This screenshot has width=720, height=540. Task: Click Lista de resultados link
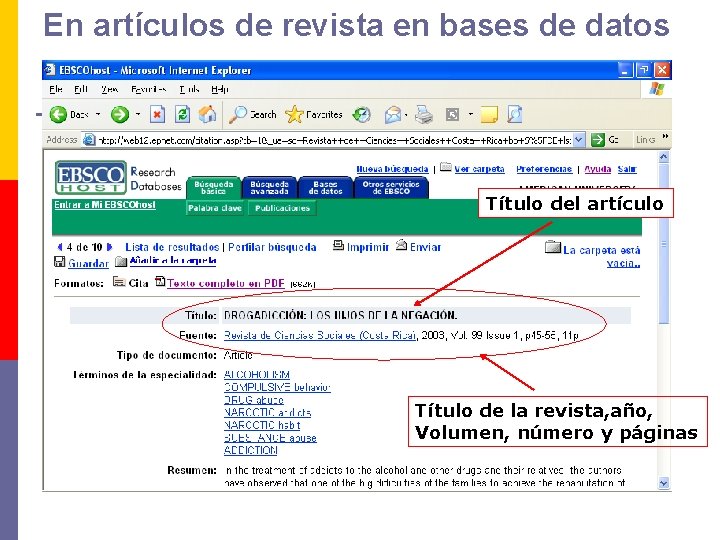click(x=172, y=247)
